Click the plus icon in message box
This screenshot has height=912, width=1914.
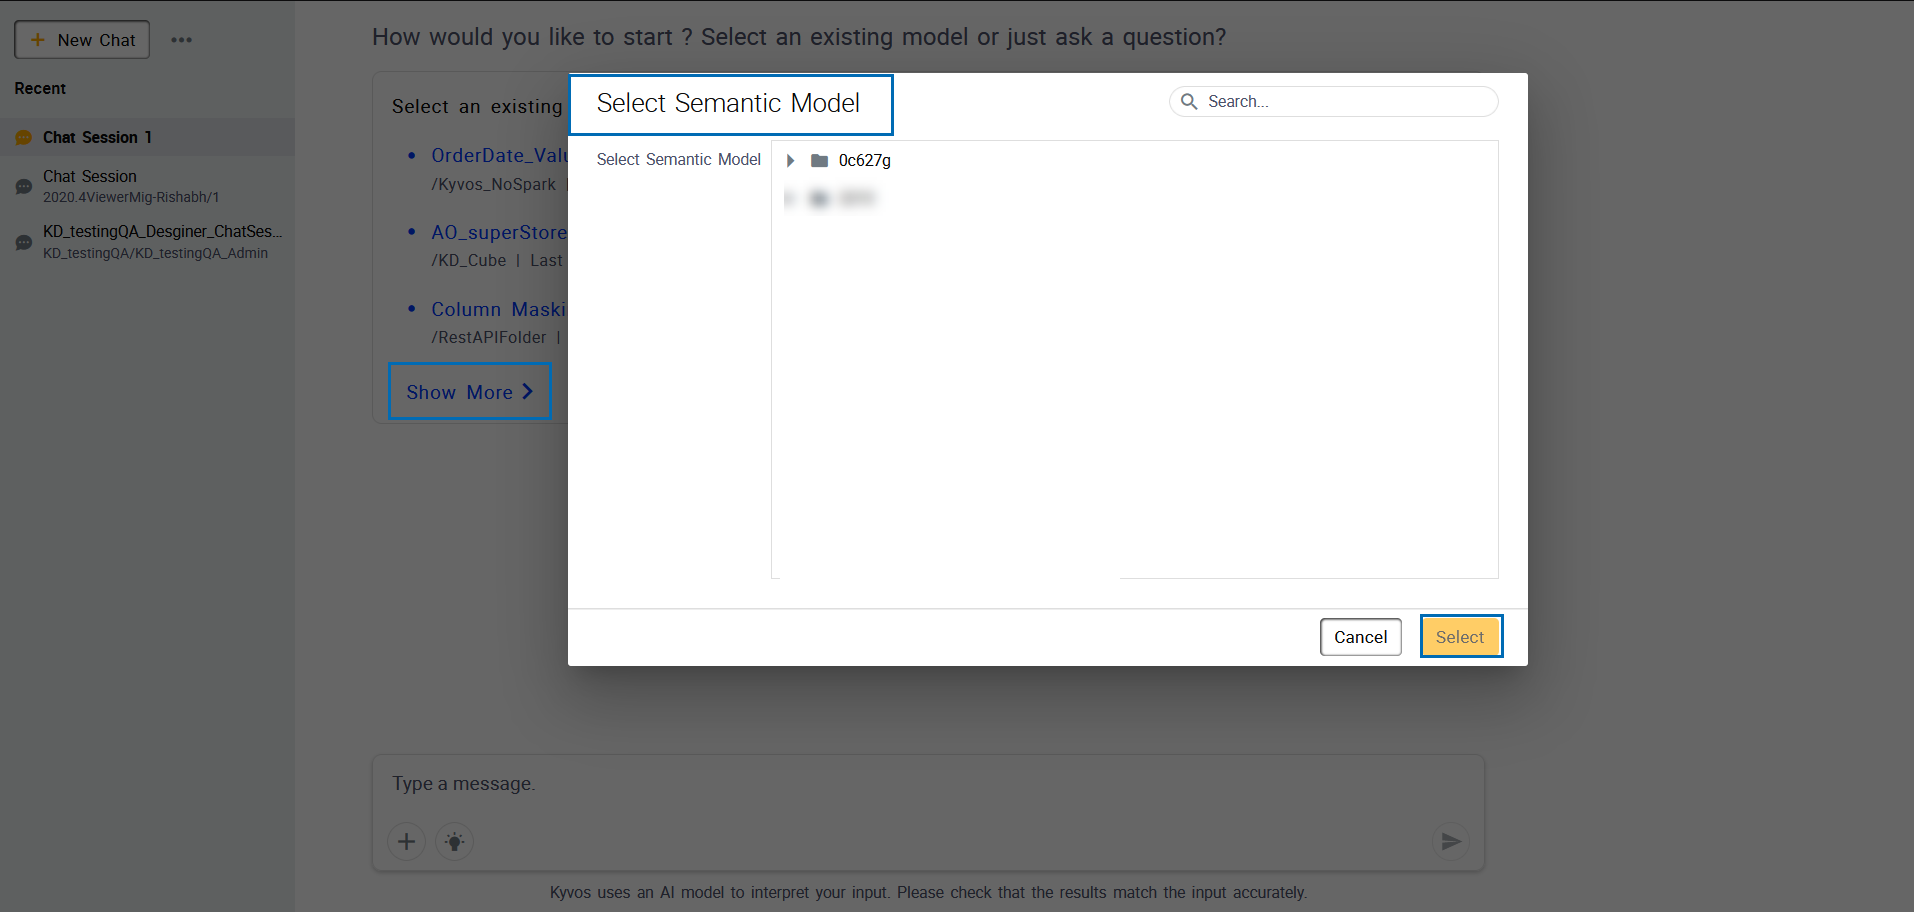[406, 842]
